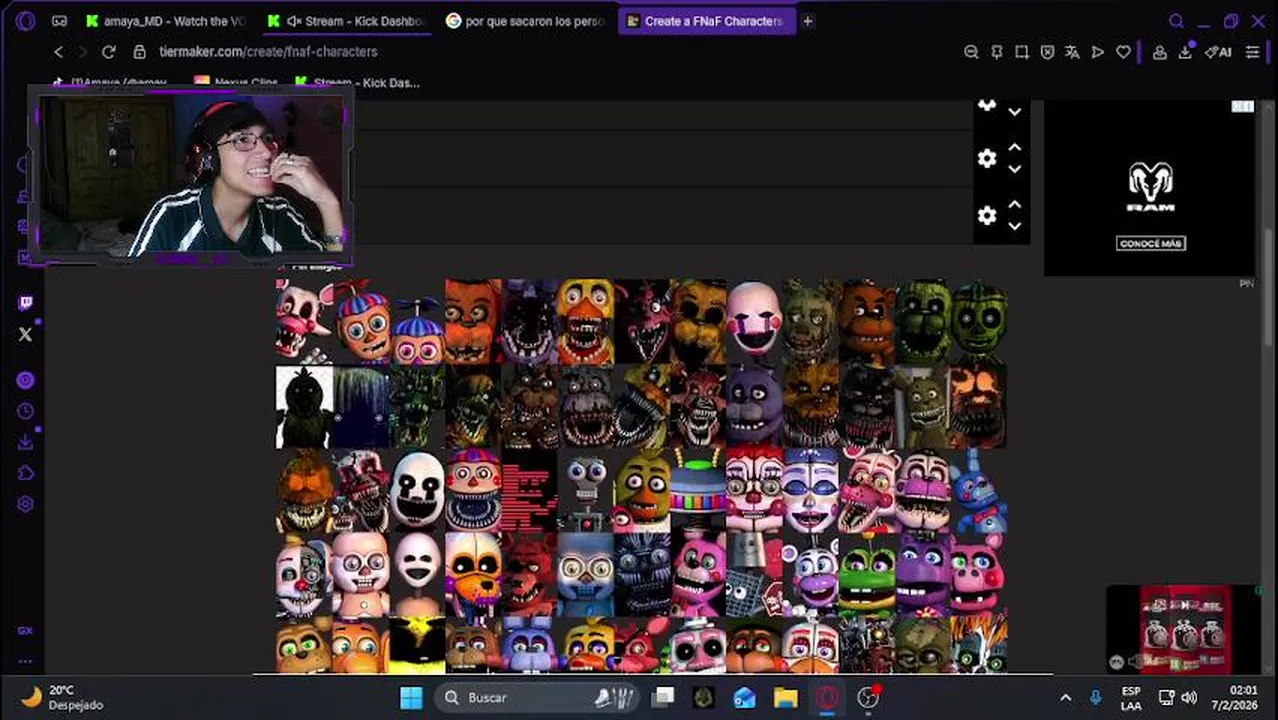Open the player arrow icon in toolbar
The image size is (1278, 720).
coord(1098,52)
